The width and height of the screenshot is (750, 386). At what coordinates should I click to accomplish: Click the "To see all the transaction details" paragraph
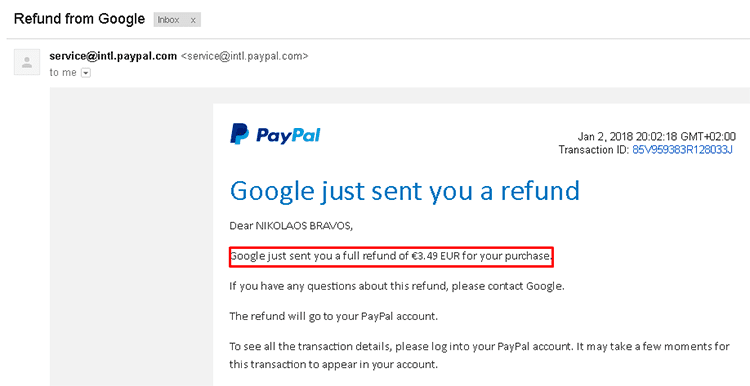pos(479,355)
